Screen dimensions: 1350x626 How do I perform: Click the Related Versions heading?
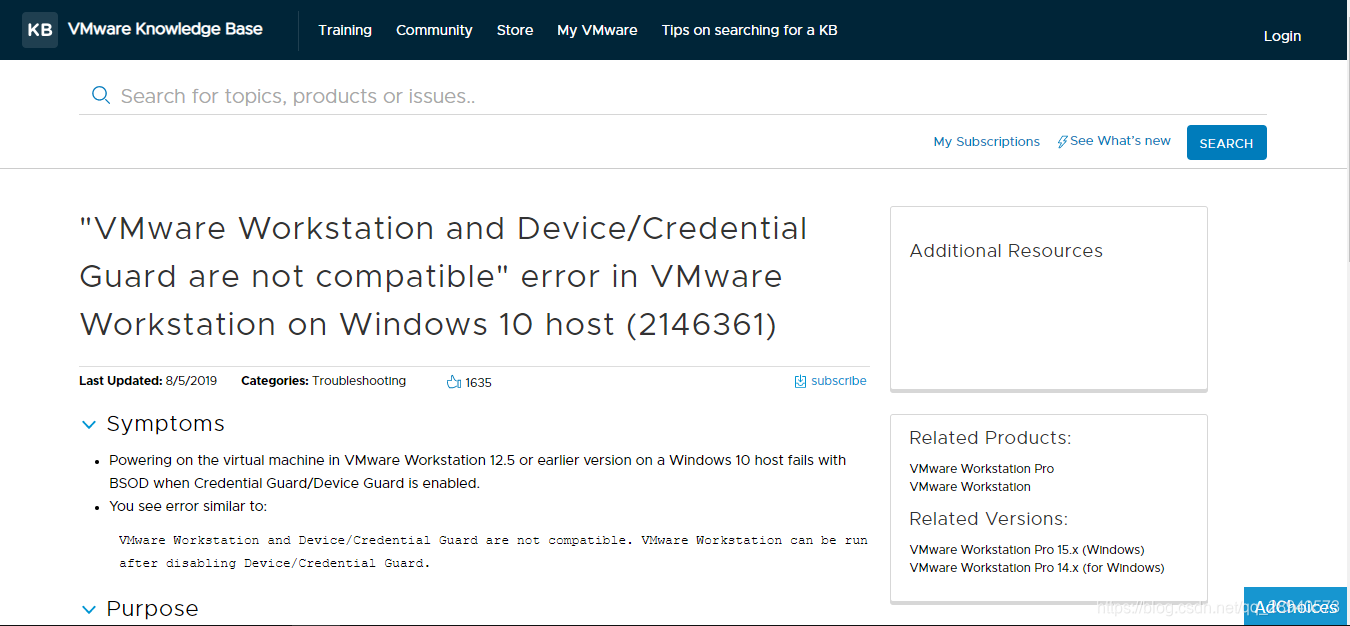pos(989,519)
